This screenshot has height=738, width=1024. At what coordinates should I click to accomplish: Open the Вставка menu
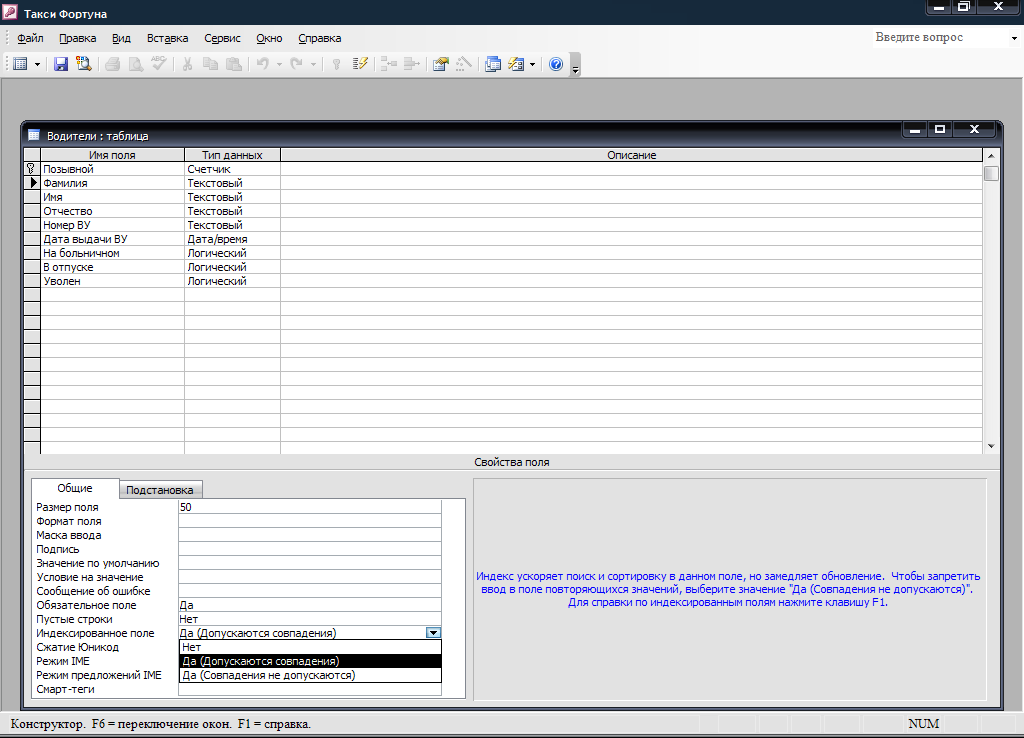[167, 38]
